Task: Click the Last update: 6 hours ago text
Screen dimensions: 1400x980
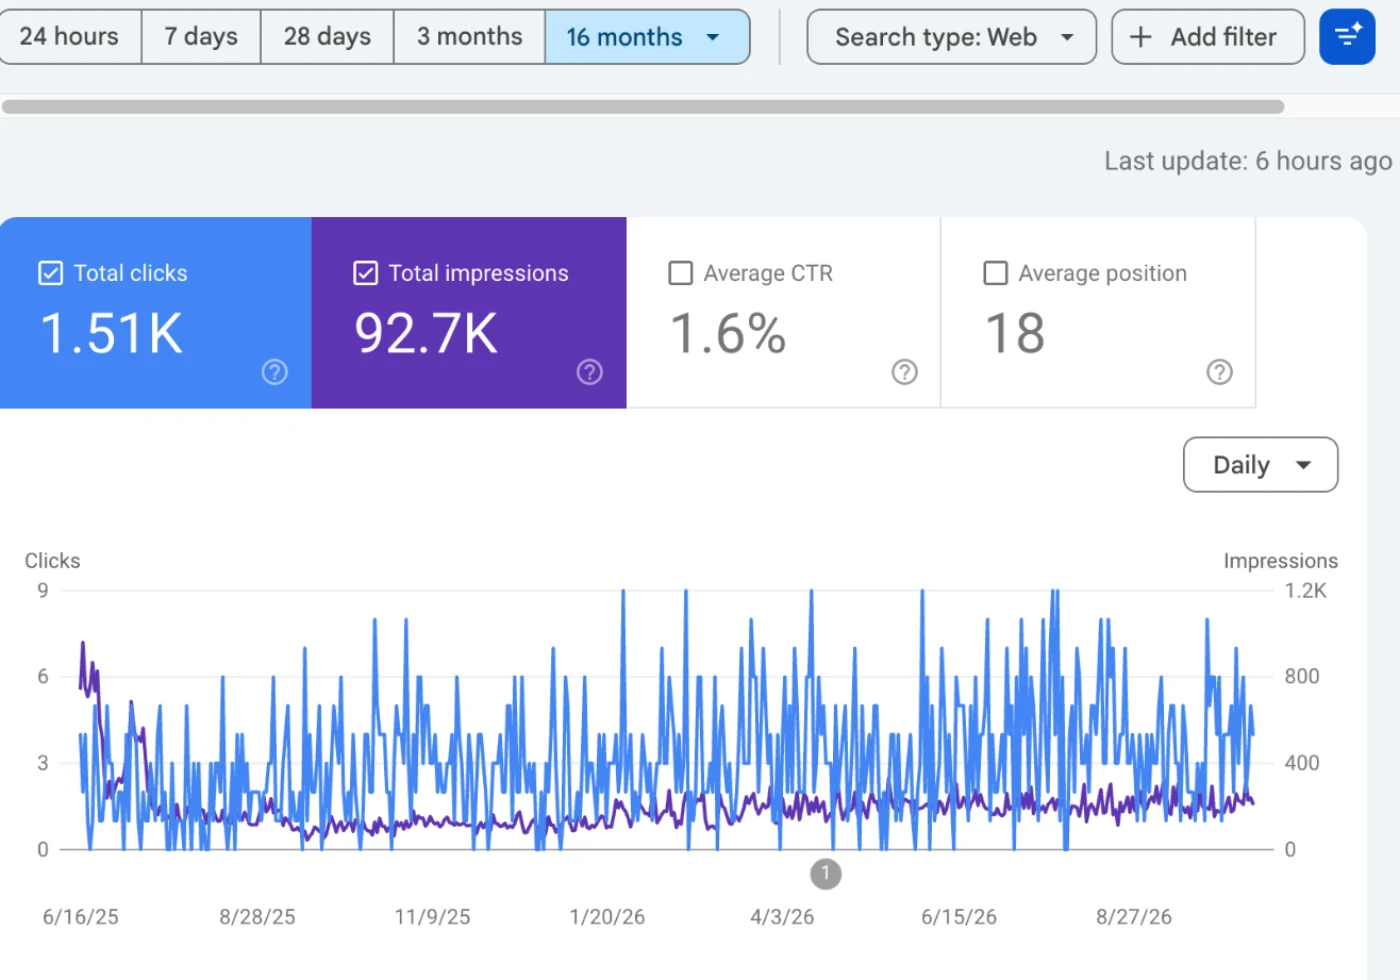Action: tap(1248, 161)
